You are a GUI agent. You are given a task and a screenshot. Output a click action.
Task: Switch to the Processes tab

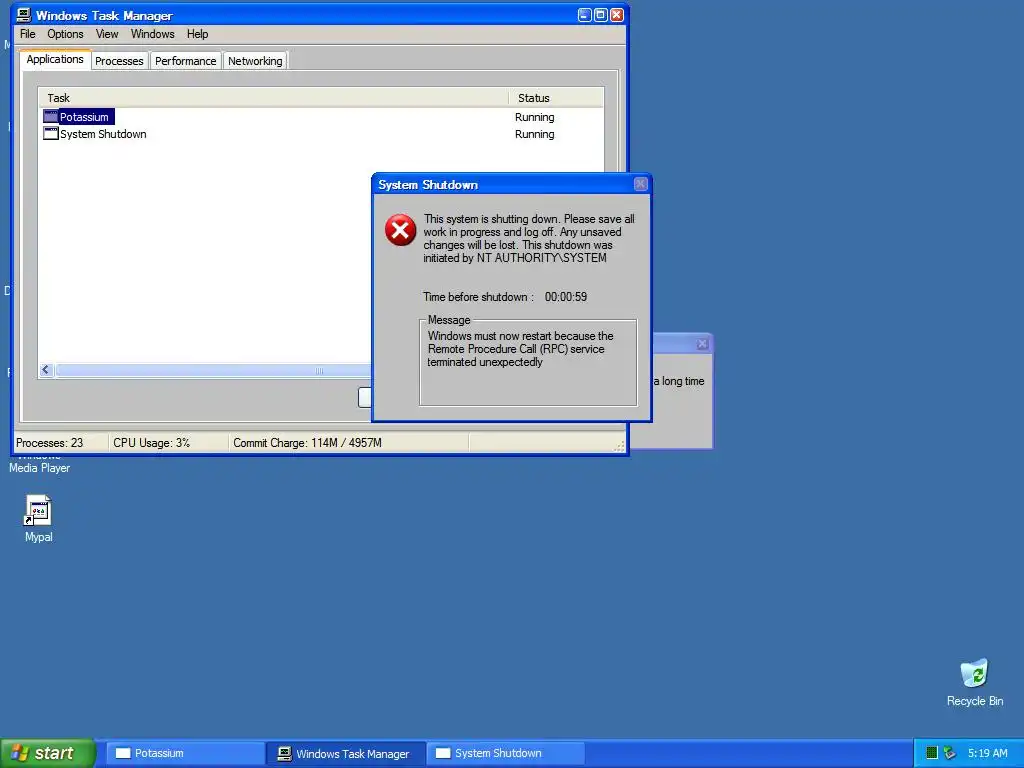119,61
